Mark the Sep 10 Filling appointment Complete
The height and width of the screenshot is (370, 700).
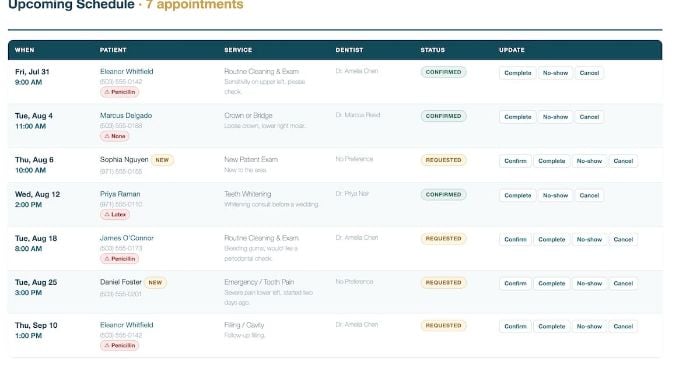[x=552, y=327]
